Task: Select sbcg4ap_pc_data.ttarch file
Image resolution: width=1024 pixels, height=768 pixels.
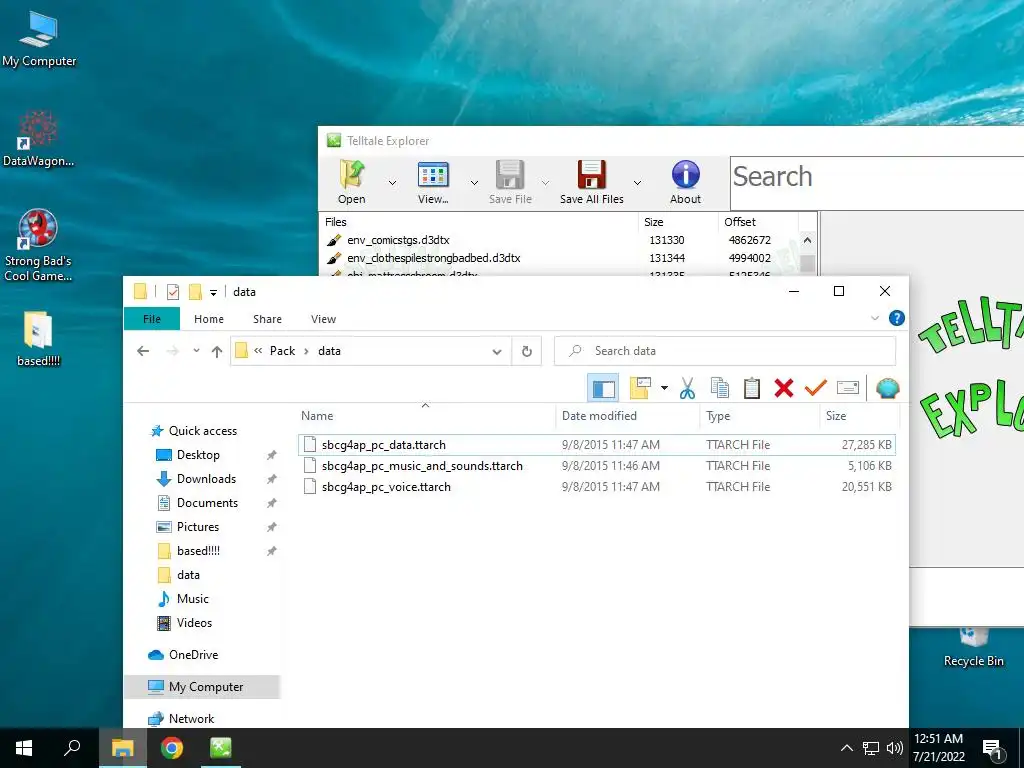Action: click(596, 445)
